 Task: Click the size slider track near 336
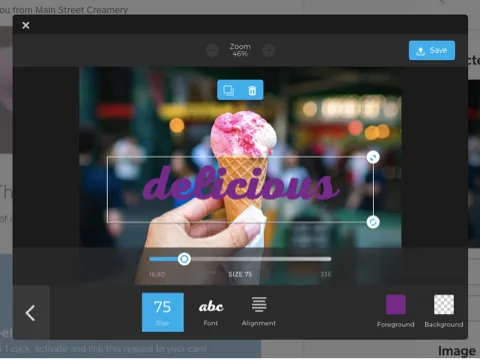click(325, 259)
